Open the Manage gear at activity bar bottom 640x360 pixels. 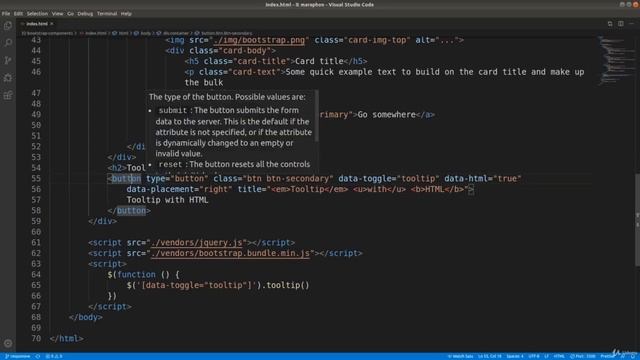pyautogui.click(x=8, y=343)
